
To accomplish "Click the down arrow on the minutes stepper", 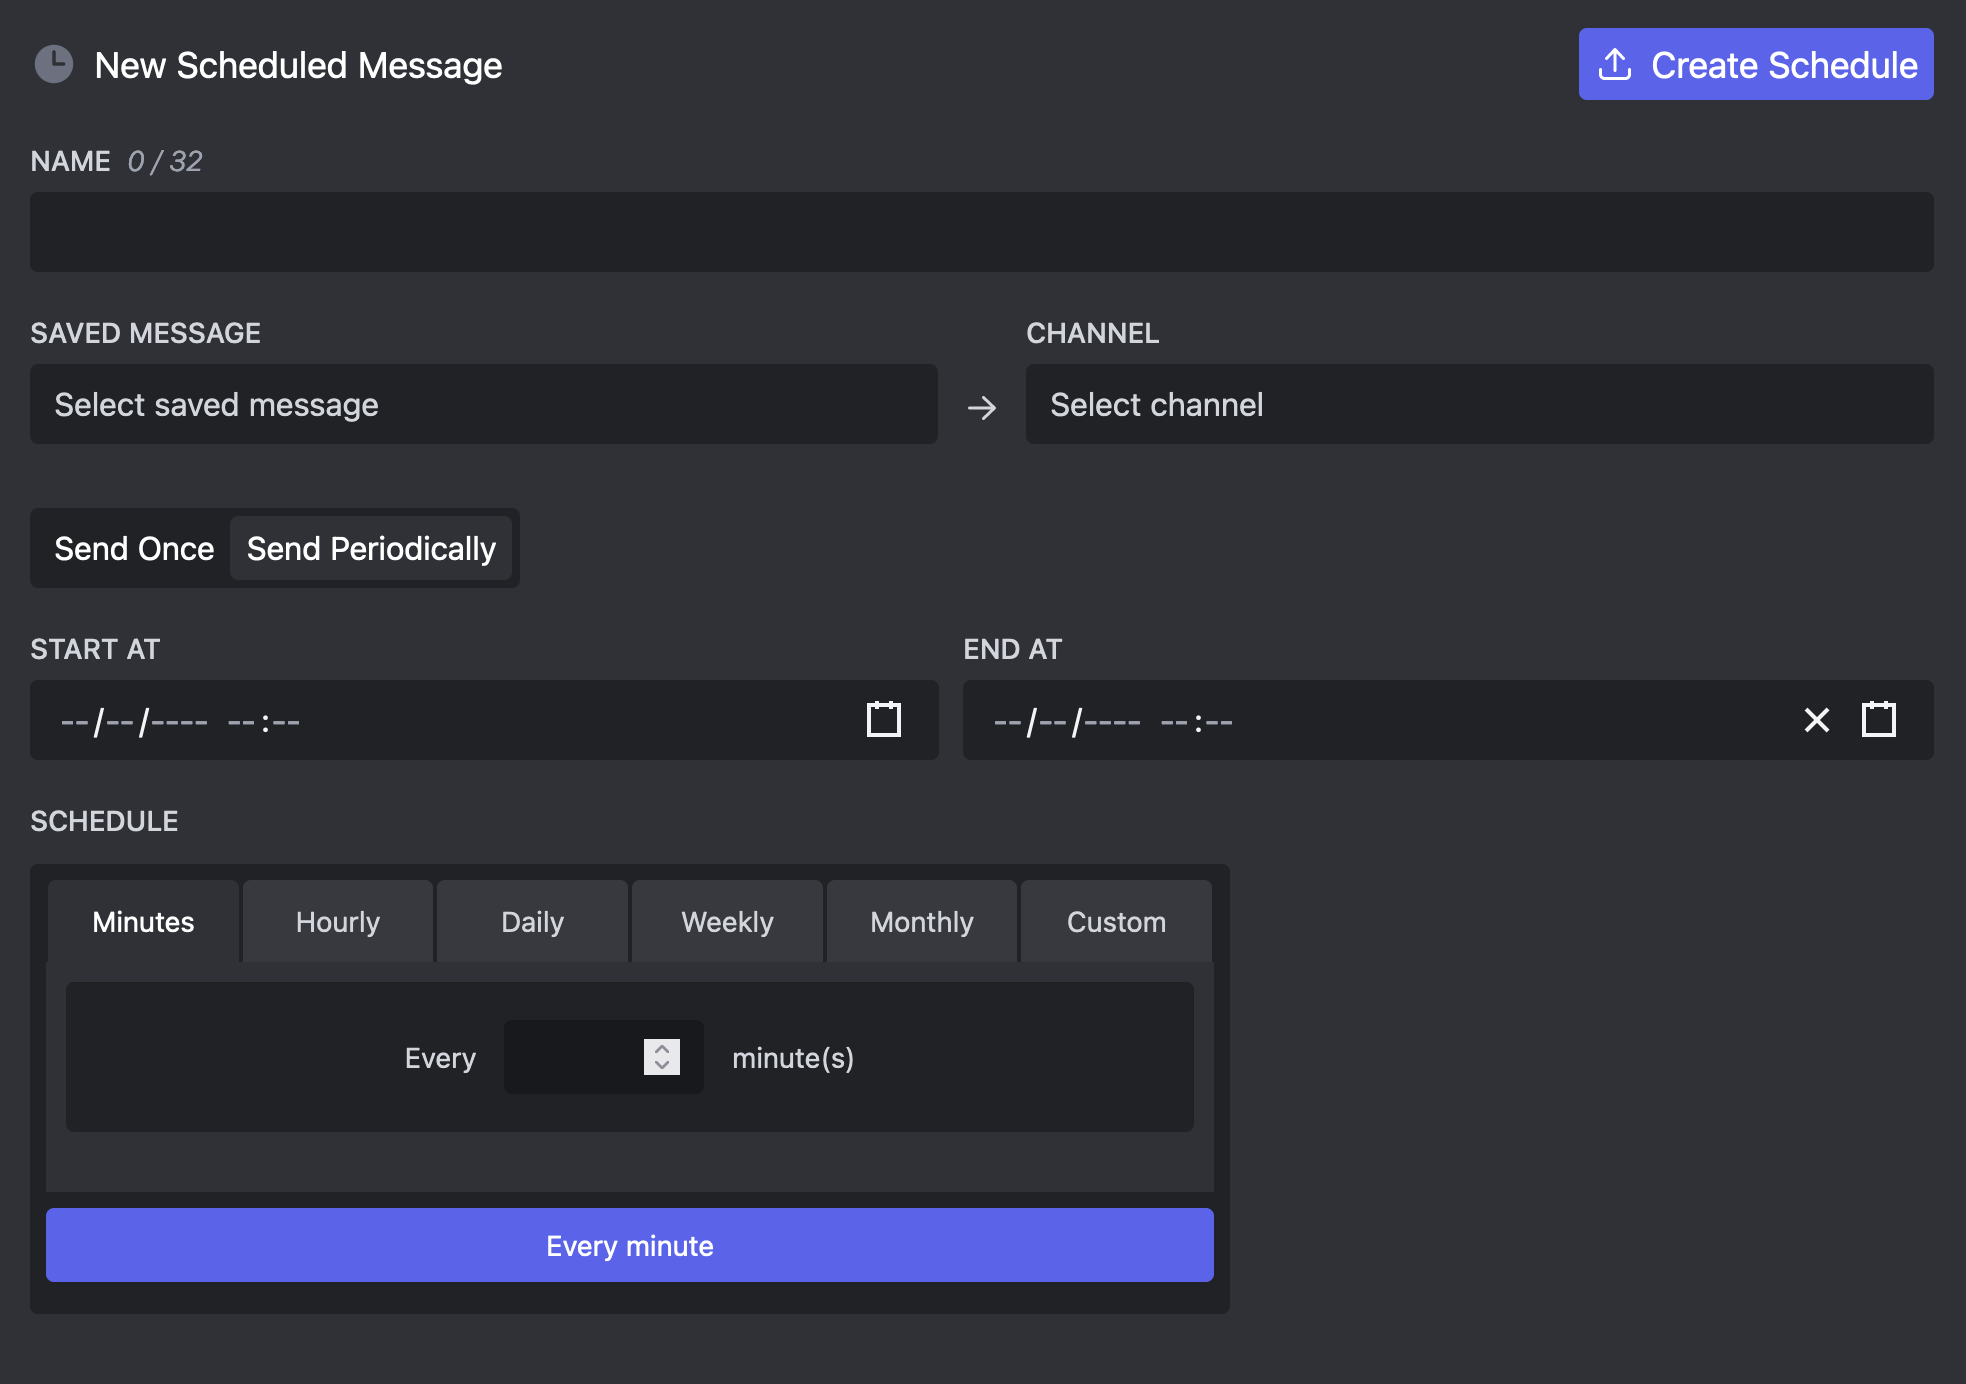I will (660, 1068).
